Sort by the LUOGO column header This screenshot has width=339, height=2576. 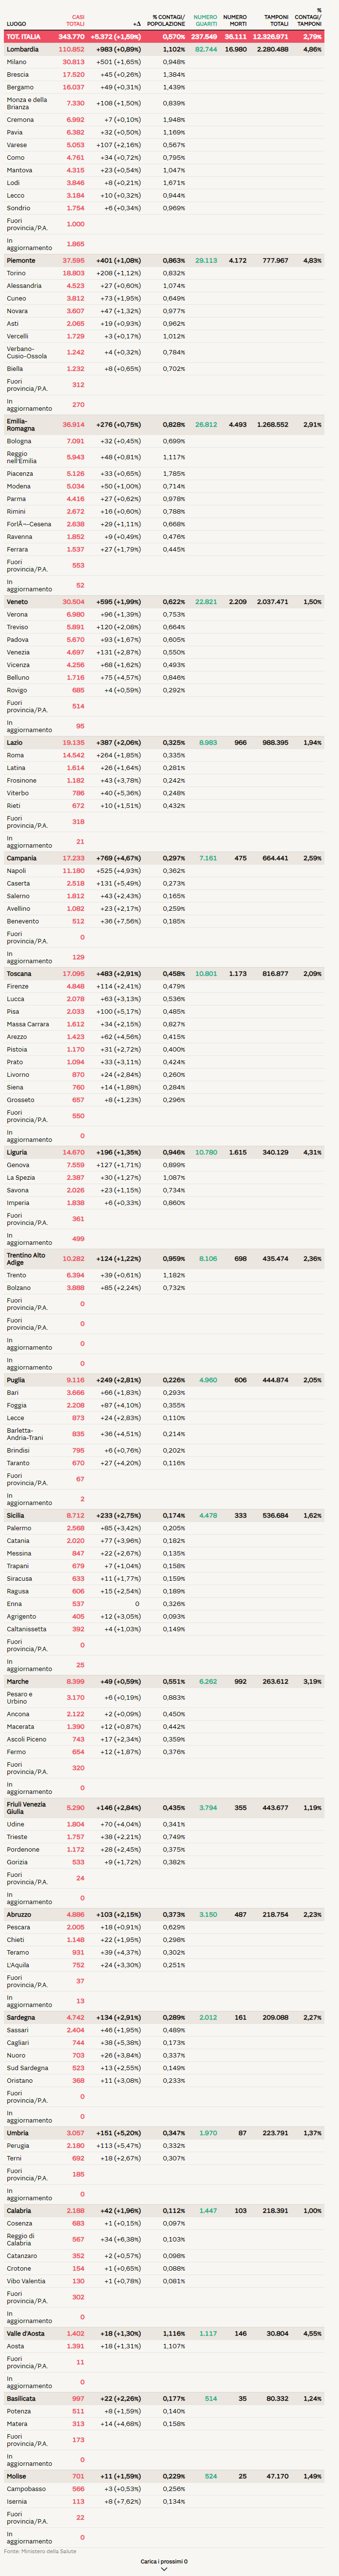coord(16,23)
